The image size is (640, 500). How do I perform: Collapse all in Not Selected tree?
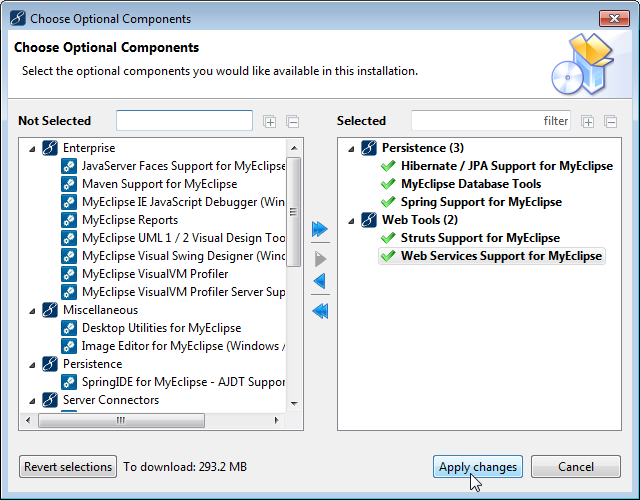point(292,122)
